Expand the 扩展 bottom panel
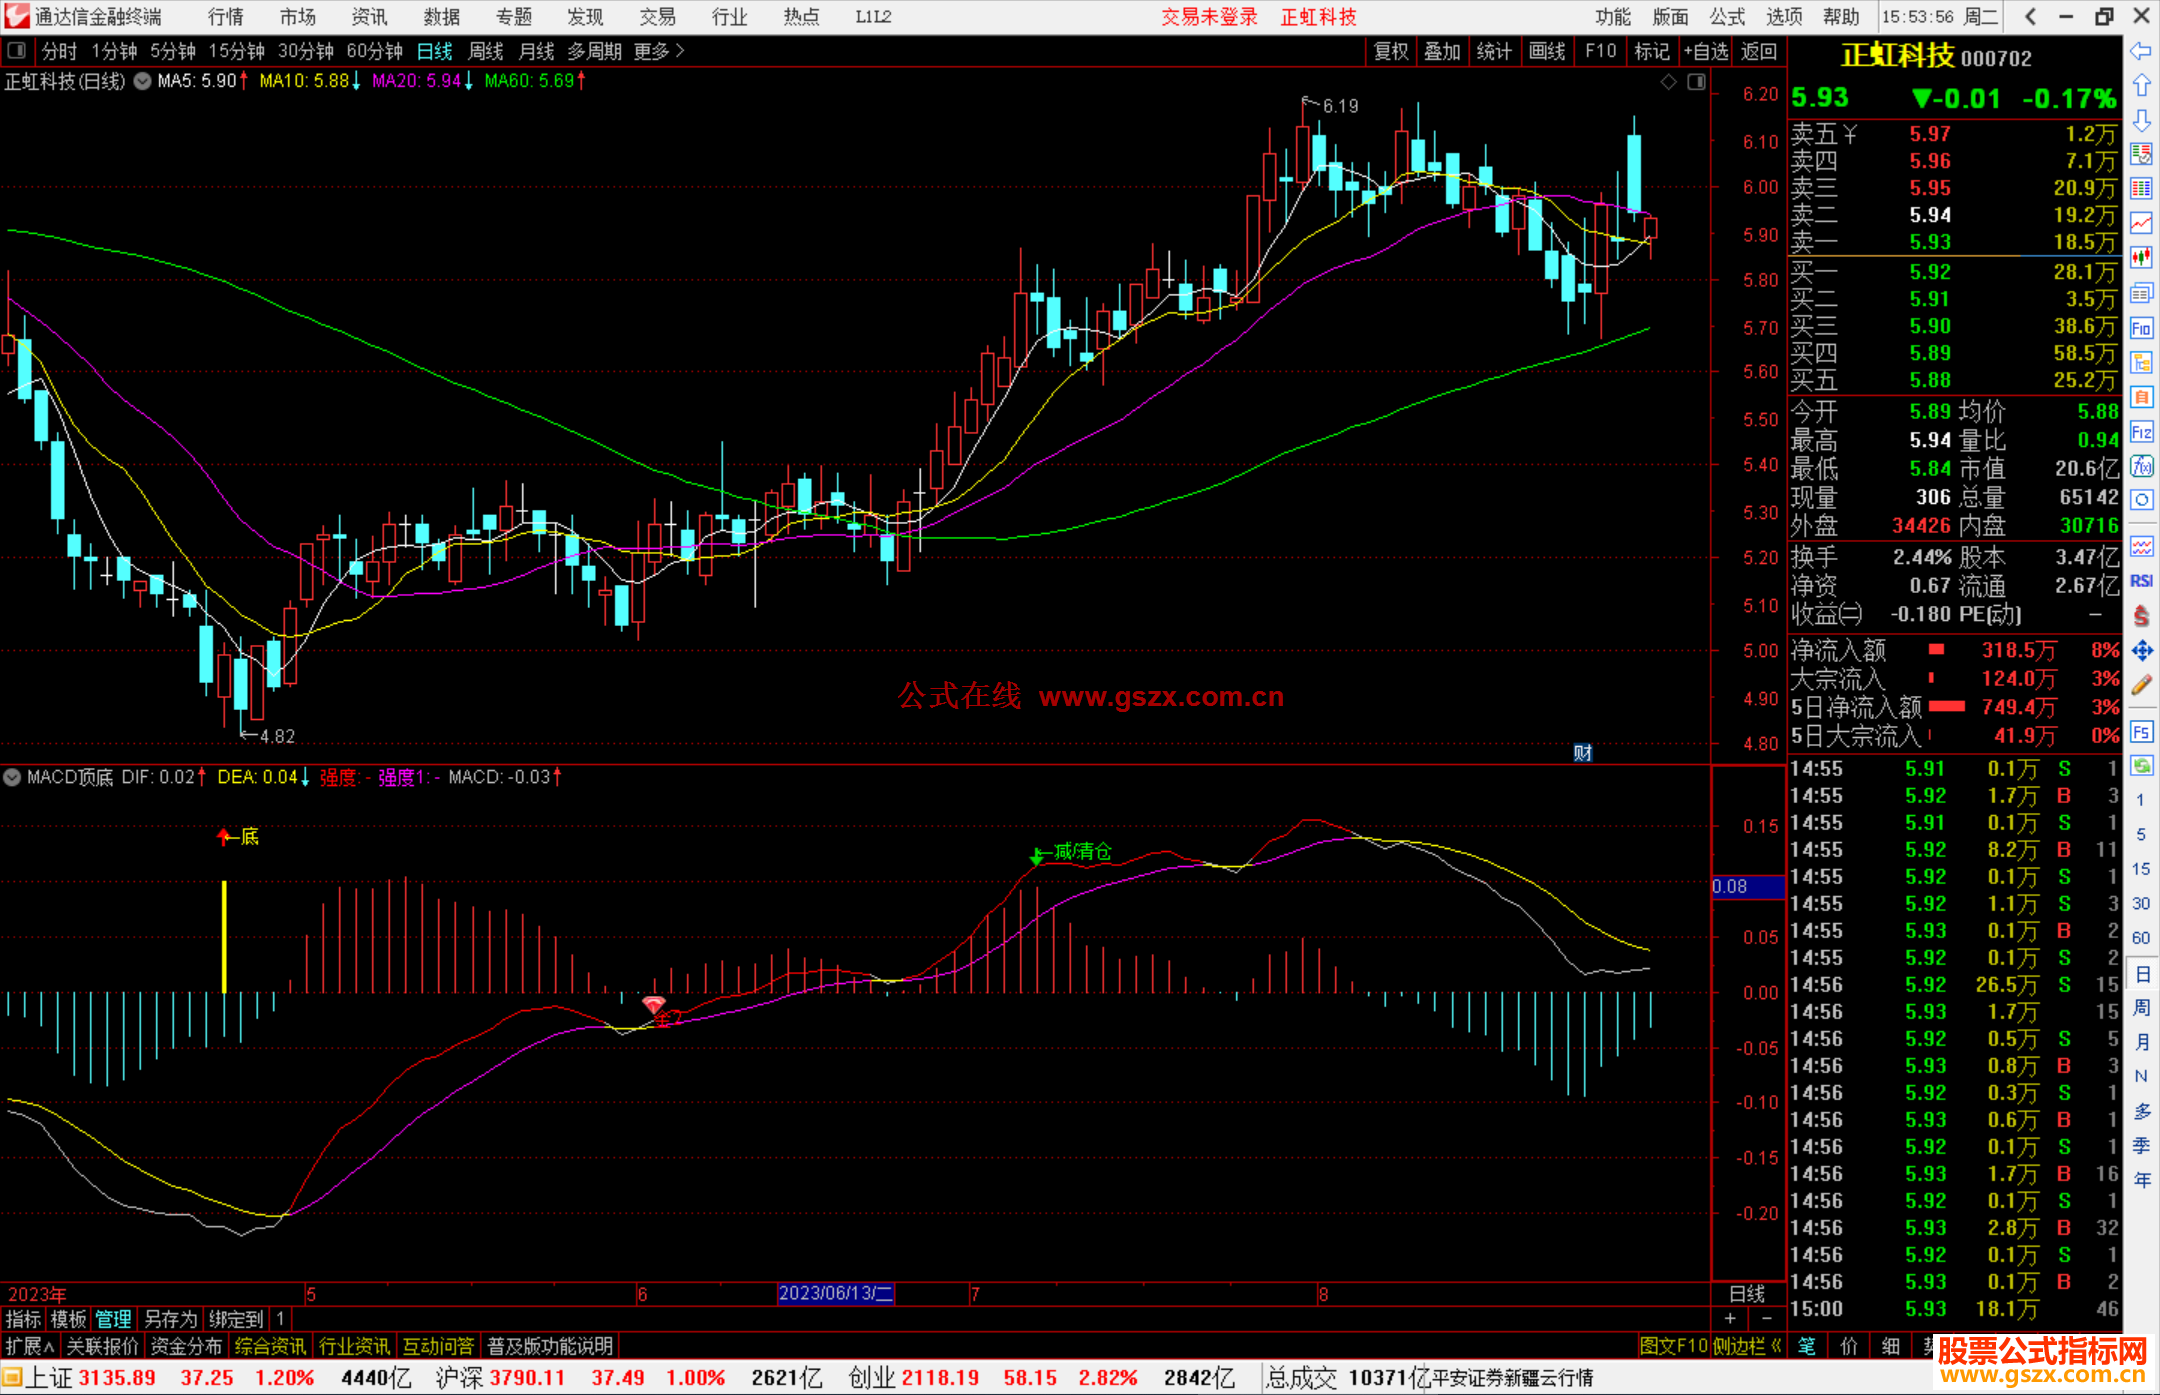Image resolution: width=2160 pixels, height=1395 pixels. [29, 1346]
